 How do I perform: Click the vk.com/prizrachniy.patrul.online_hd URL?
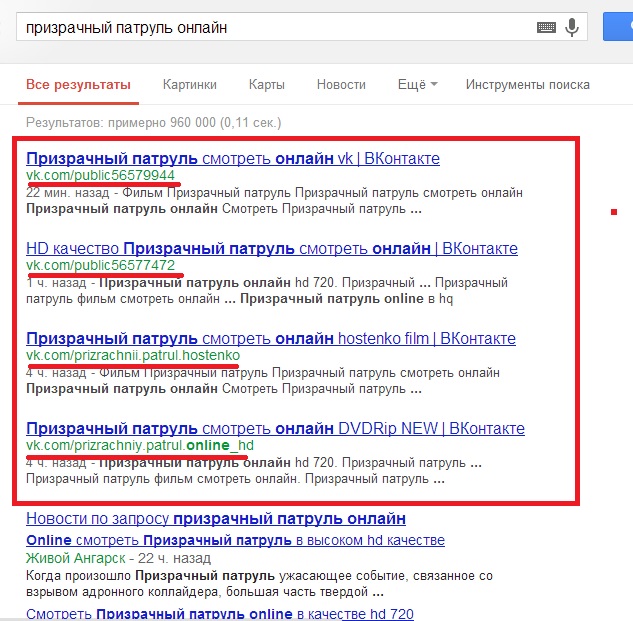click(139, 445)
